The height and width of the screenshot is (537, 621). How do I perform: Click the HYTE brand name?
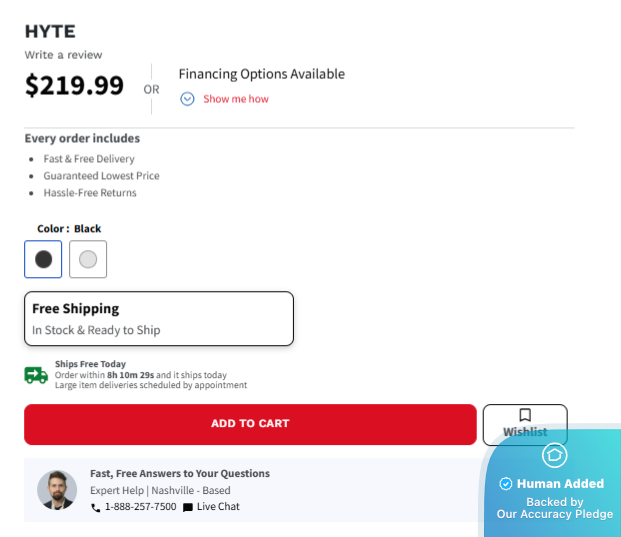pyautogui.click(x=50, y=32)
